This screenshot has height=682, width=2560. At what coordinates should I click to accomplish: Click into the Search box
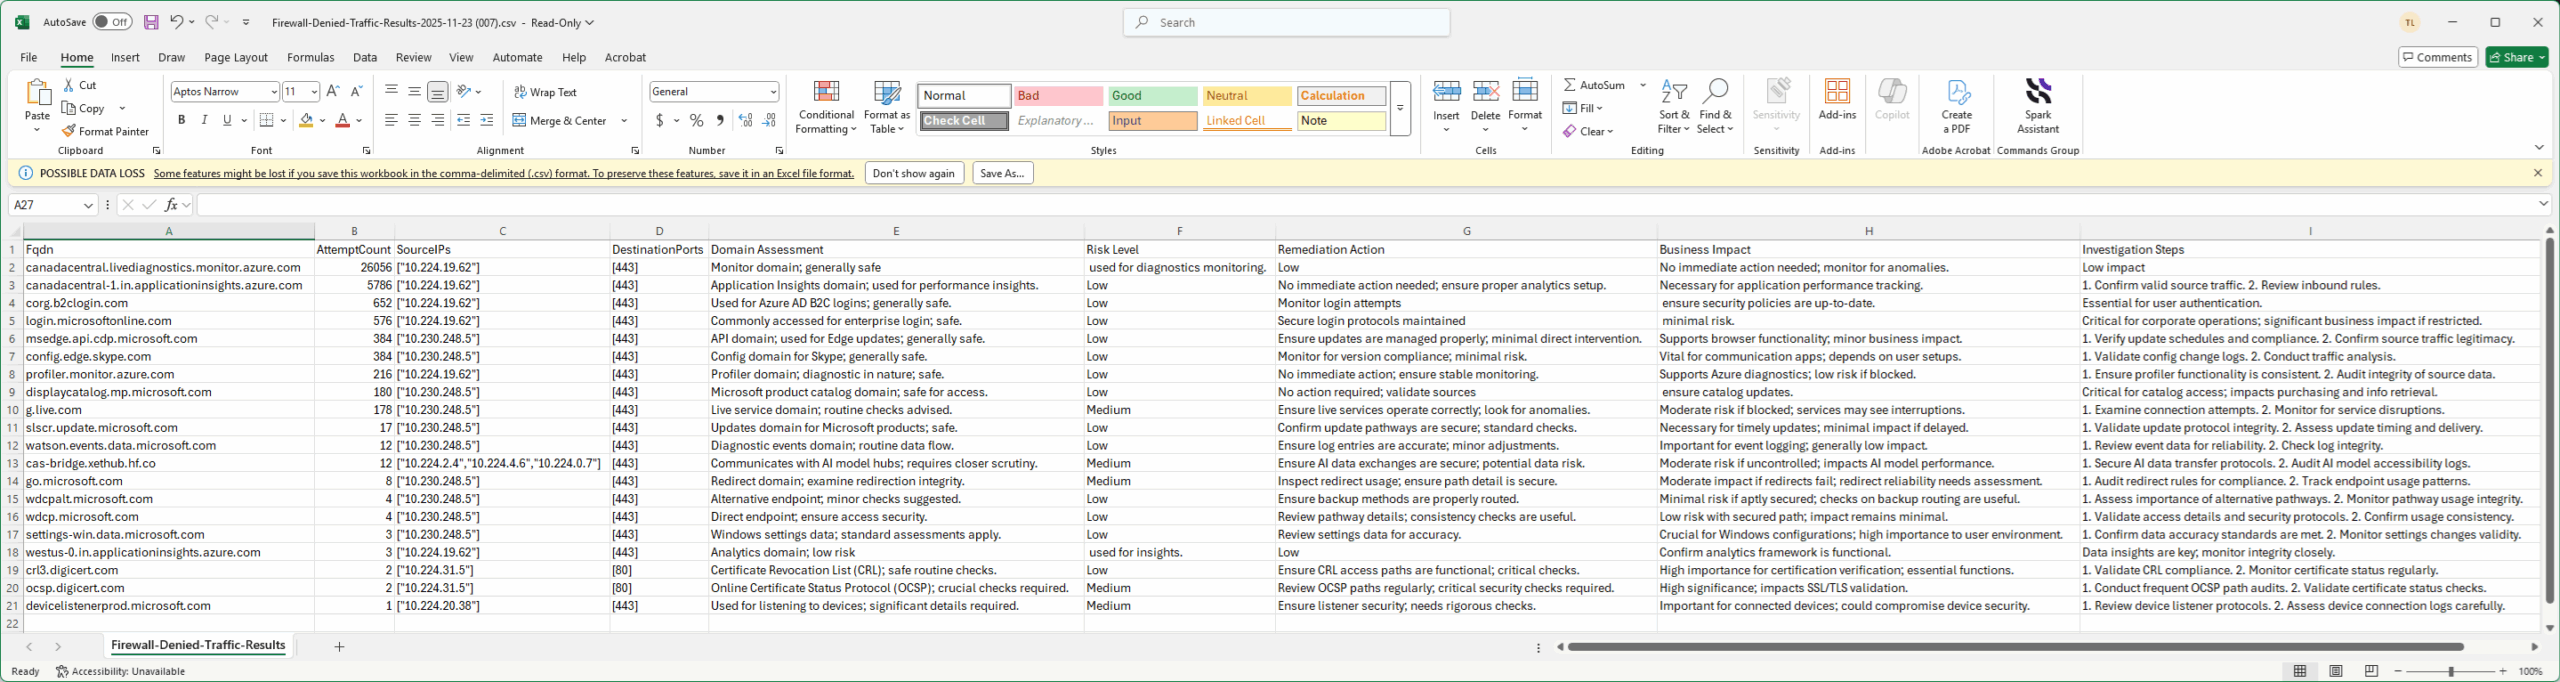pos(1287,22)
